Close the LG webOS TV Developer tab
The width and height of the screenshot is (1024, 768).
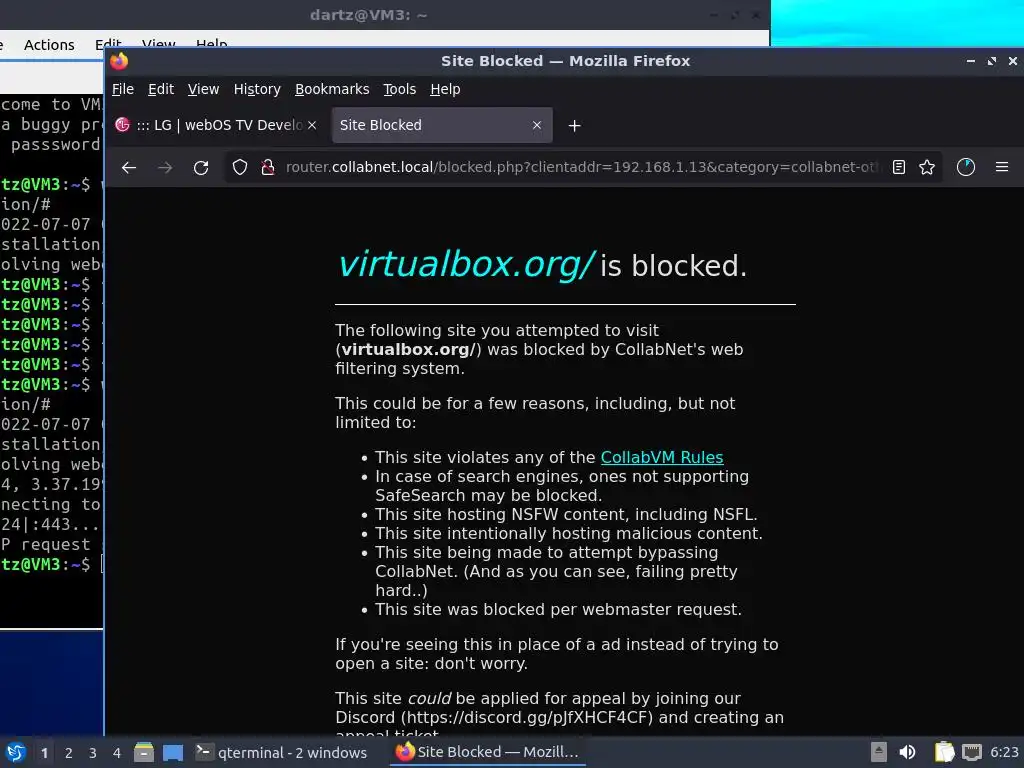click(x=312, y=125)
